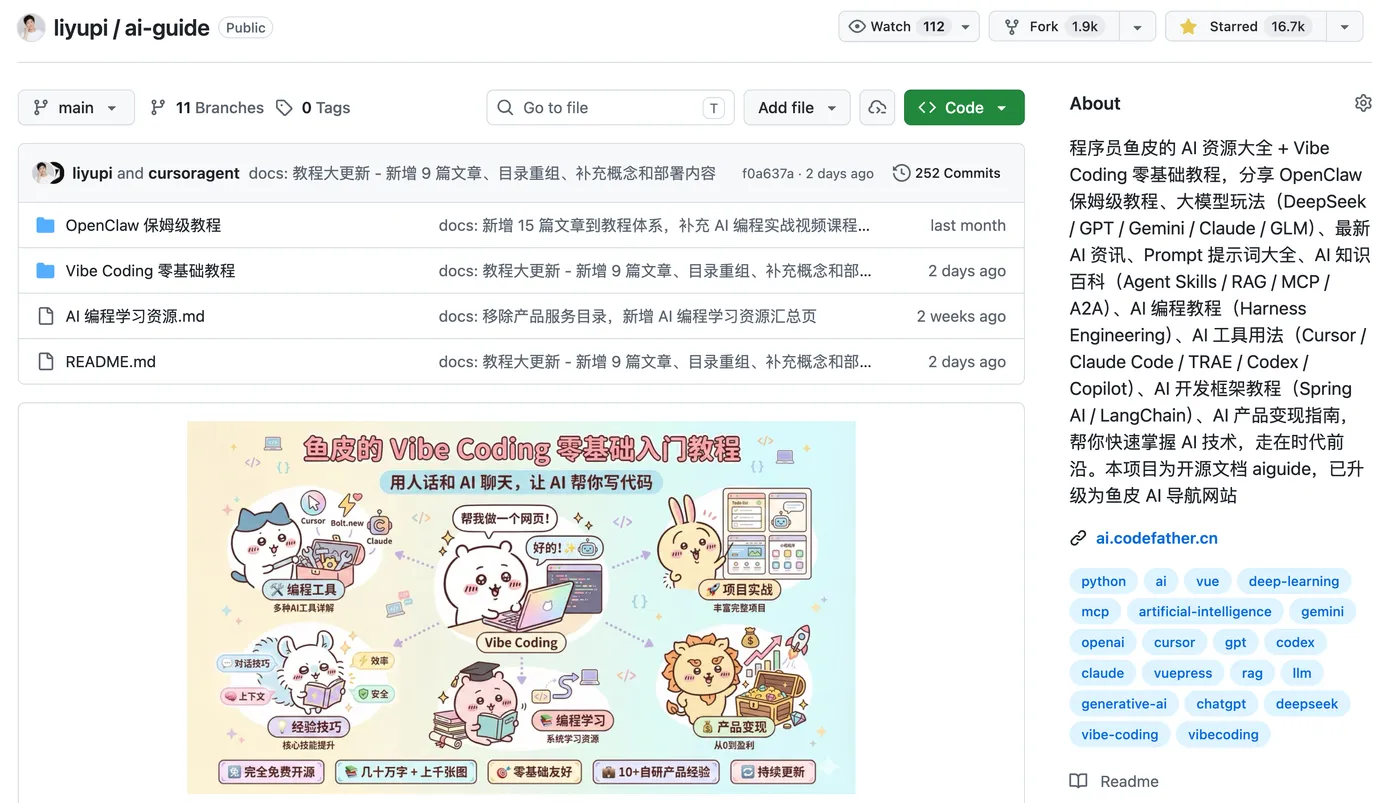Click the Tags label icon

[284, 108]
